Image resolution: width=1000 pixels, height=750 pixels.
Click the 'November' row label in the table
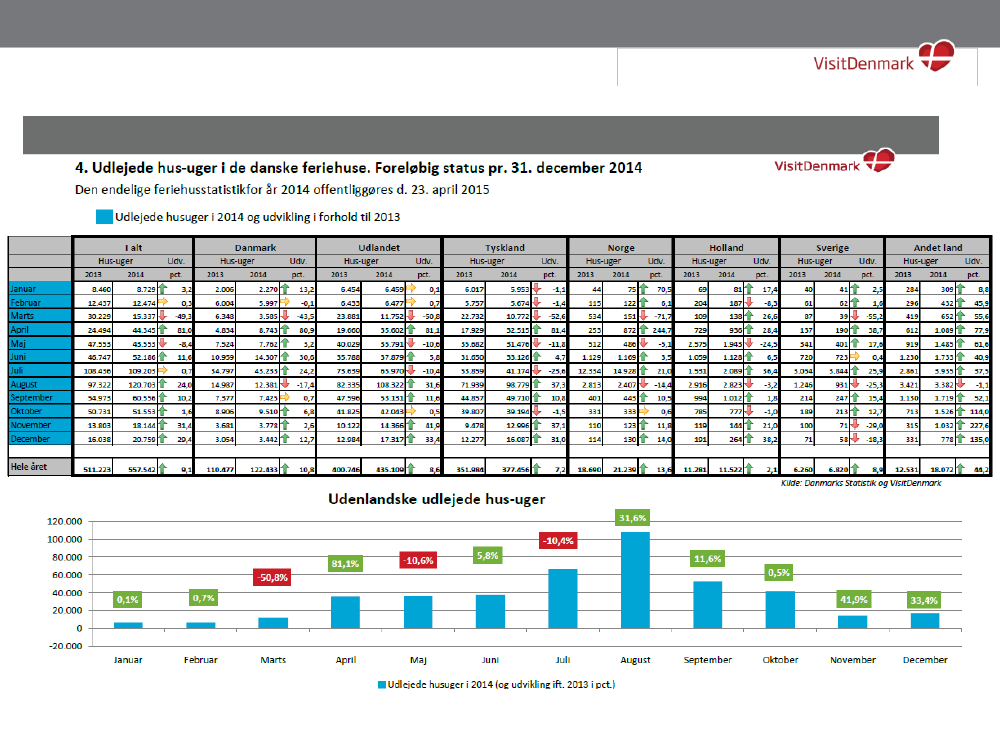tap(40, 425)
